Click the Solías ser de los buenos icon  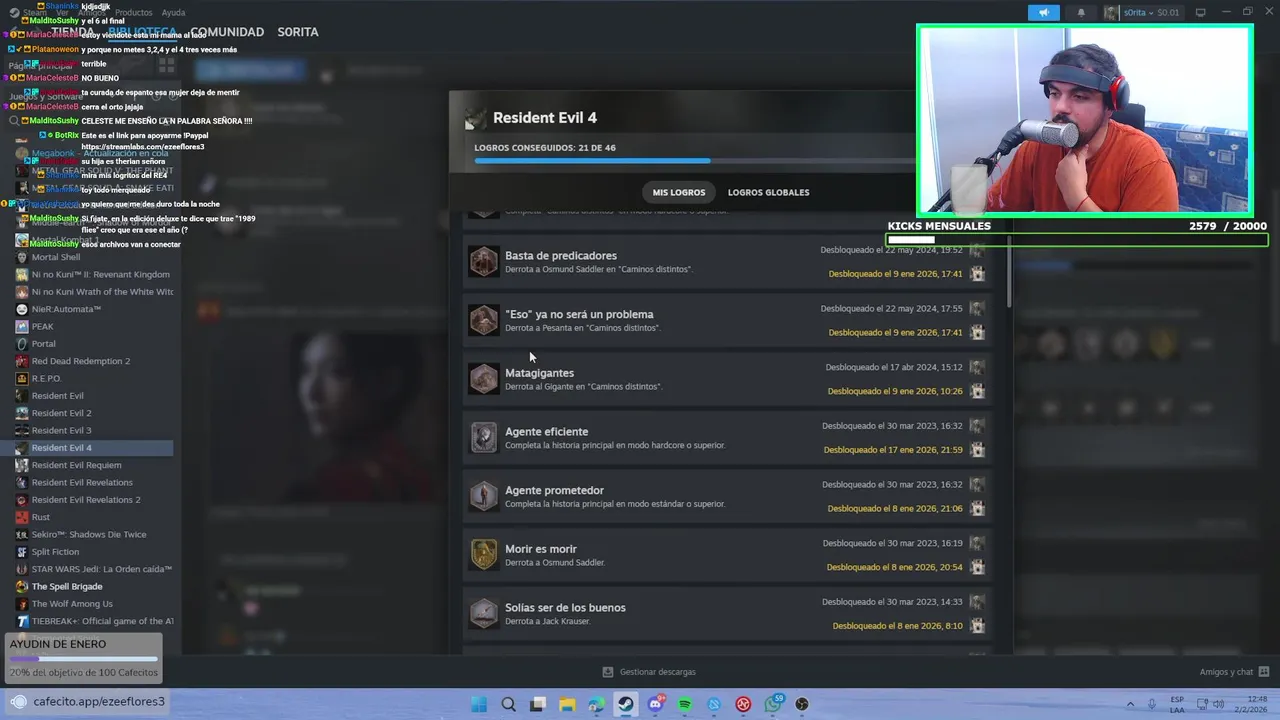tap(484, 613)
